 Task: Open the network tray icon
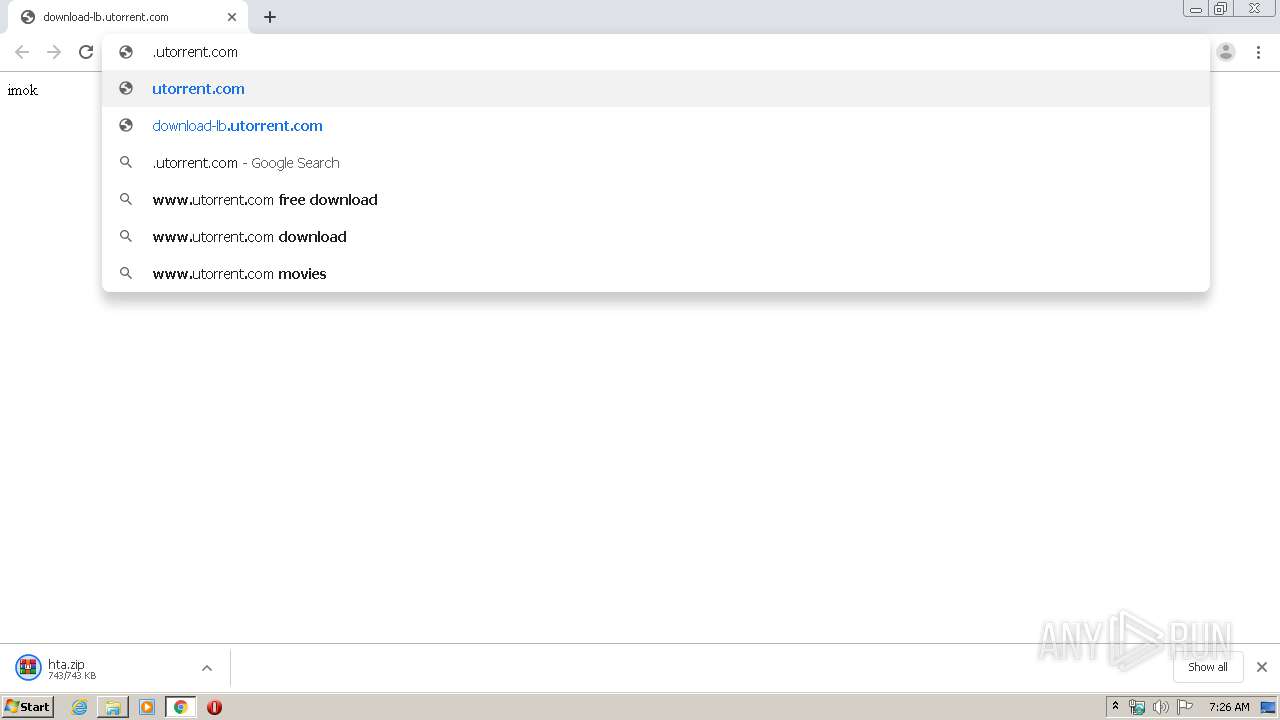pyautogui.click(x=1137, y=707)
